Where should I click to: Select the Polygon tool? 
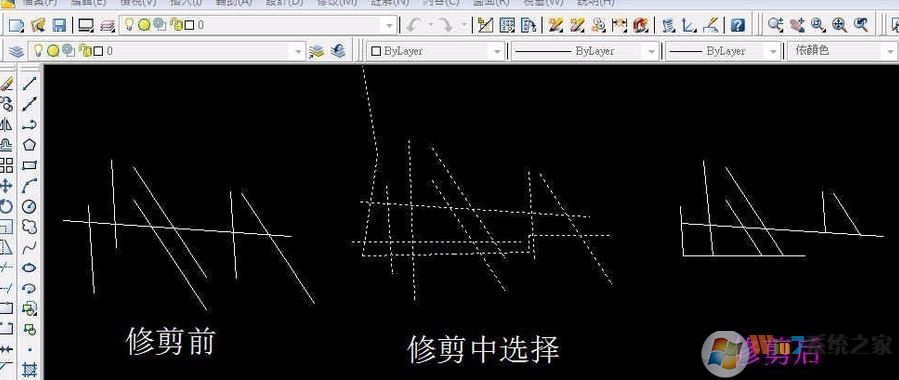pos(29,144)
